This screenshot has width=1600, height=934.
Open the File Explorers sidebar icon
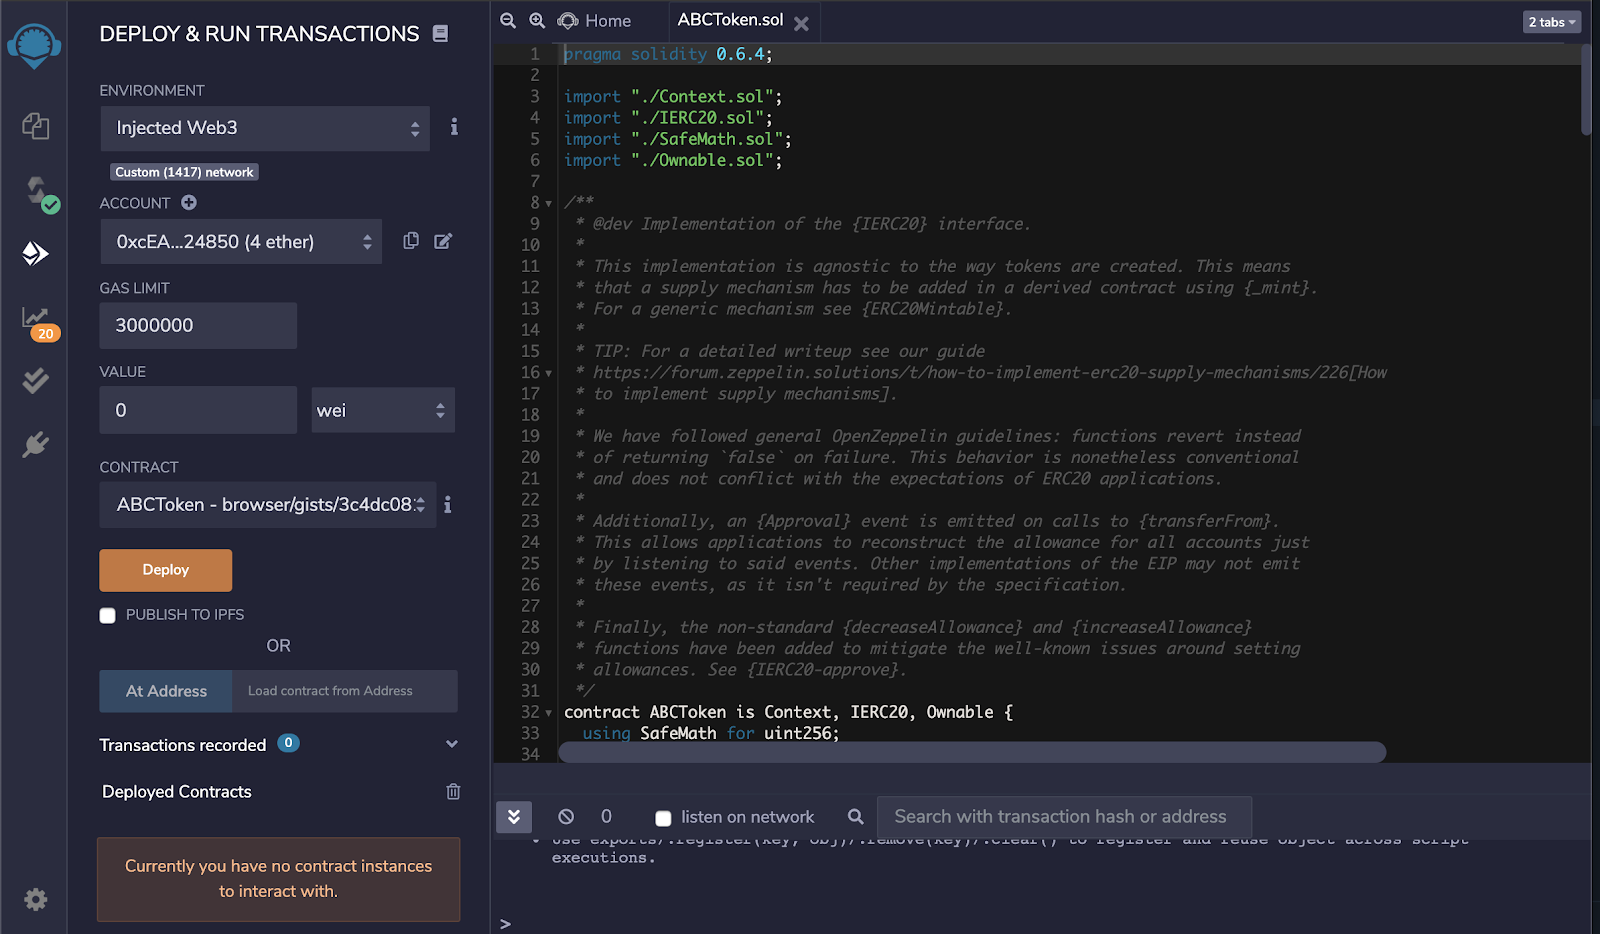coord(35,126)
